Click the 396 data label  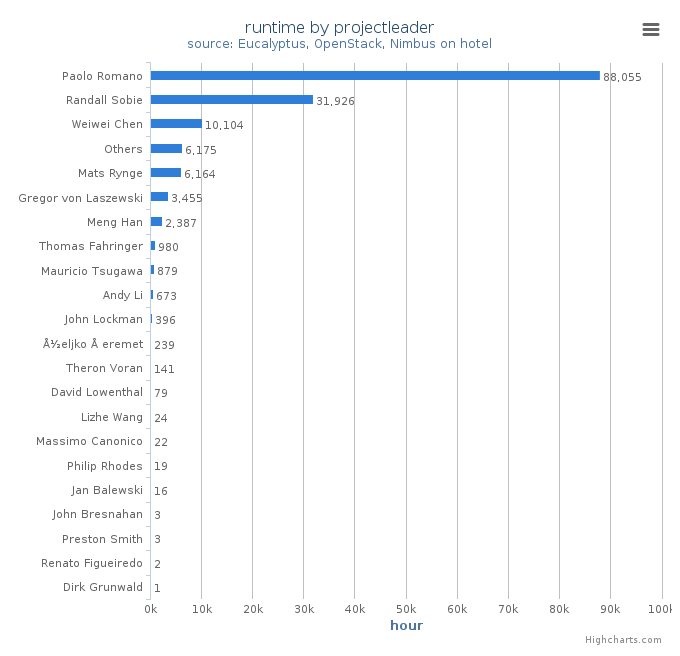[166, 320]
